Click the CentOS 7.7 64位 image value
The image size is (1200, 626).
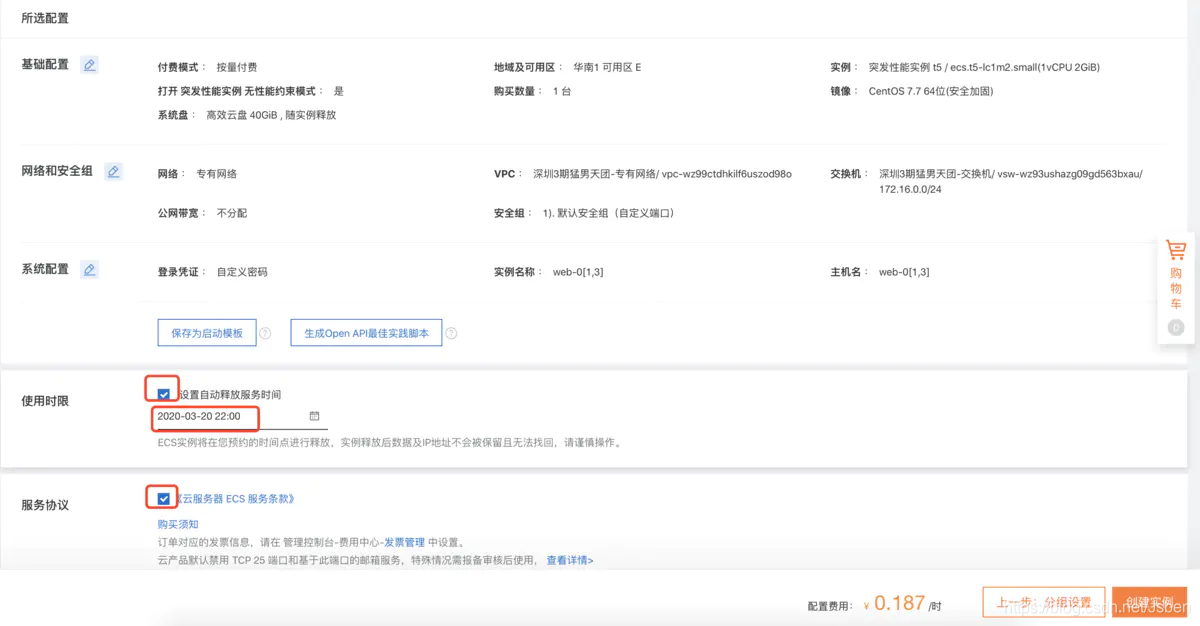(x=931, y=91)
